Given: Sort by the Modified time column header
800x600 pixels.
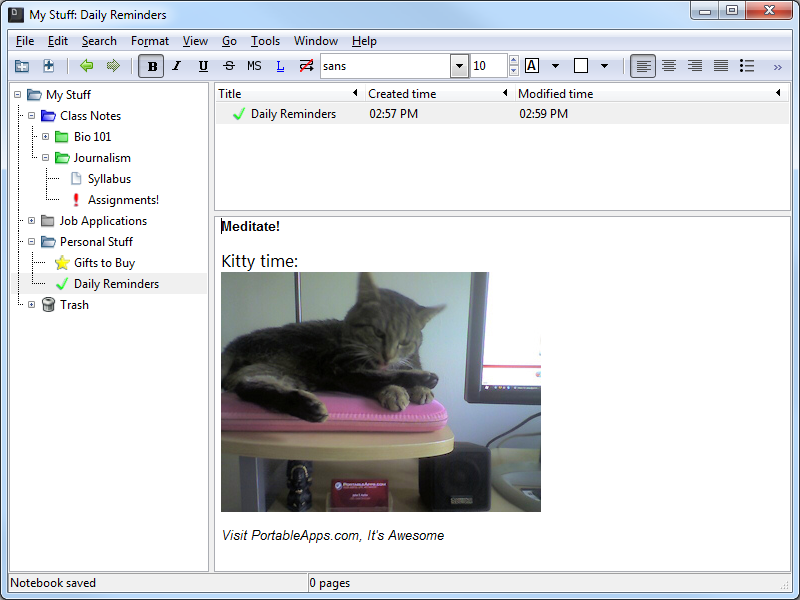Looking at the screenshot, I should pos(555,94).
